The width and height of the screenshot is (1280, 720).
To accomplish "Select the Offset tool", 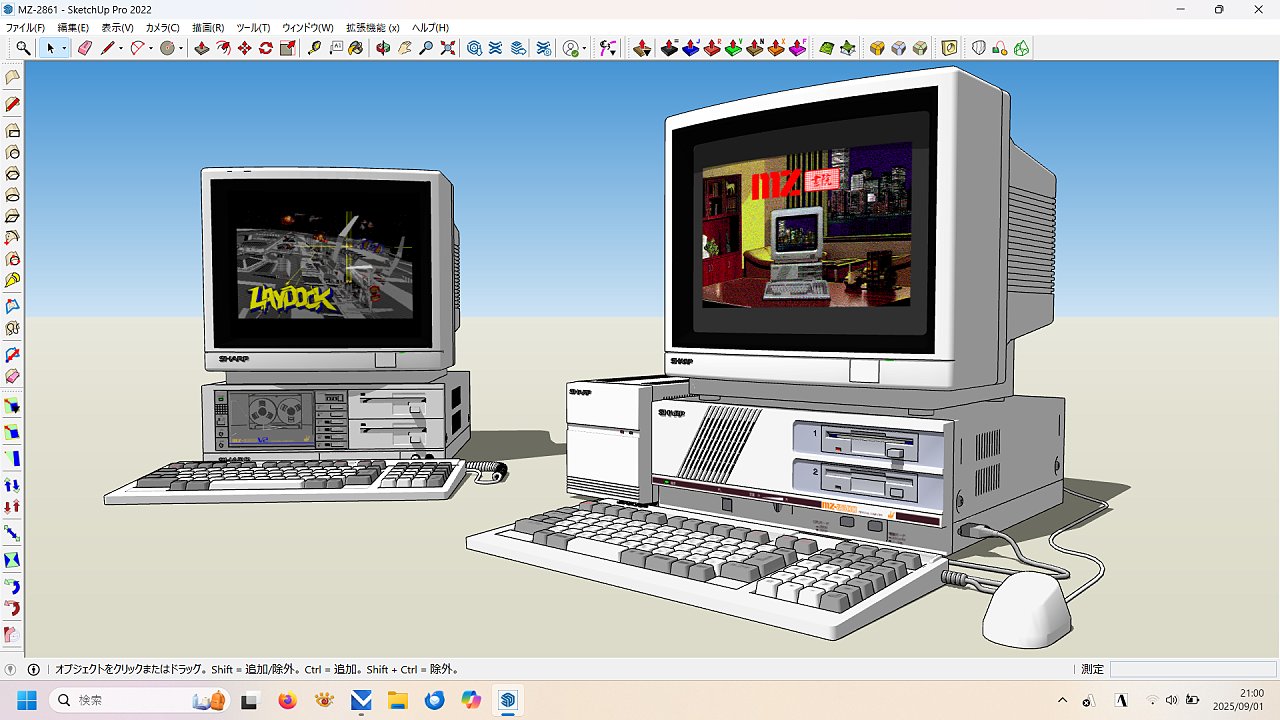I will (x=223, y=48).
